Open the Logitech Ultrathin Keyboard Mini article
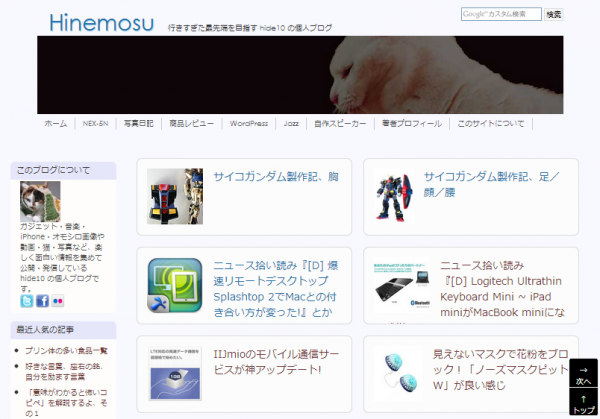The height and width of the screenshot is (419, 600). (502, 289)
